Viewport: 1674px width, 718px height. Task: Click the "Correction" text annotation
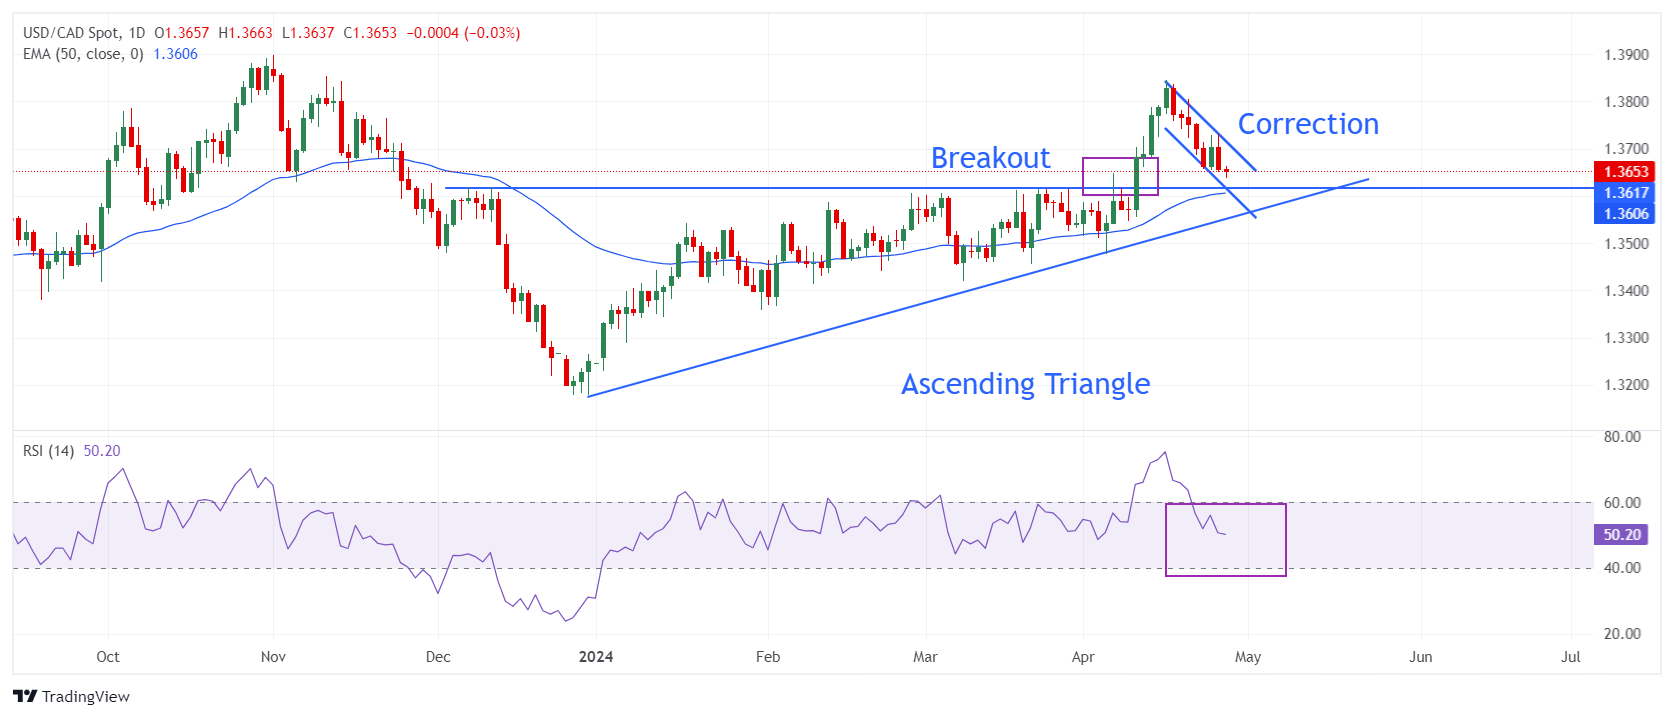1308,124
